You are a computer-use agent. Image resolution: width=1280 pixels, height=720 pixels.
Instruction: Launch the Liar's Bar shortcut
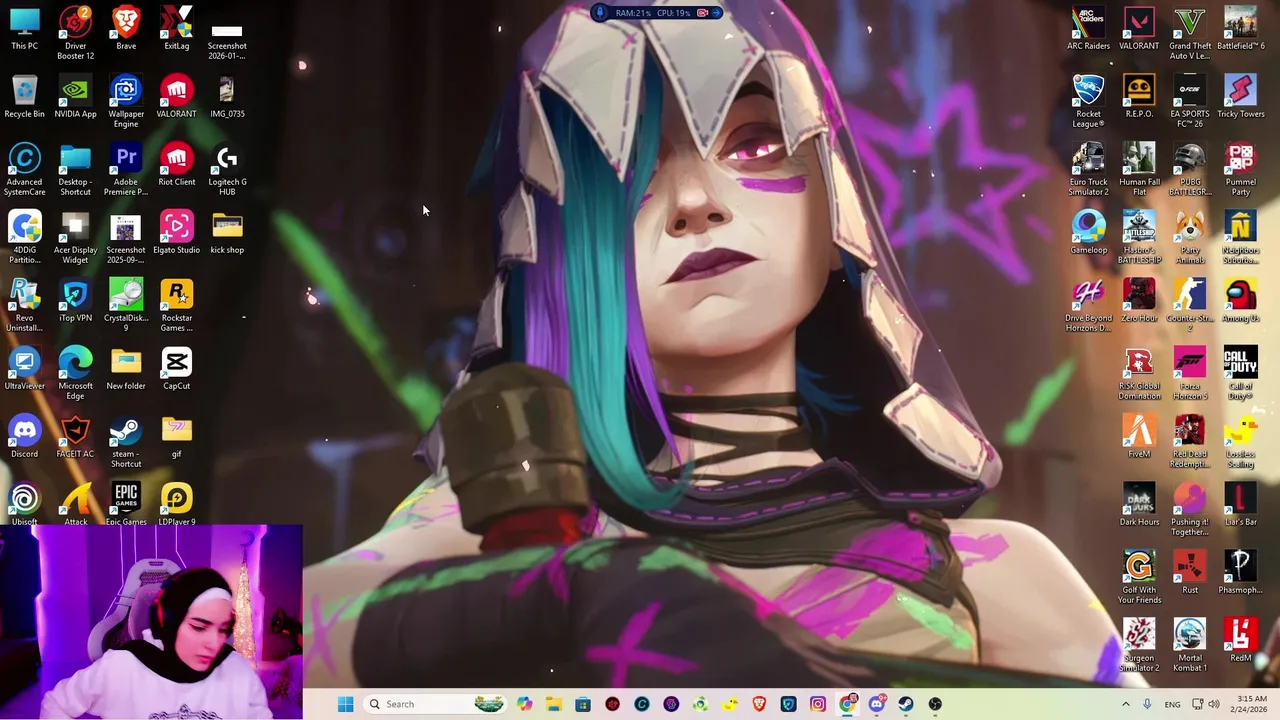coord(1241,505)
